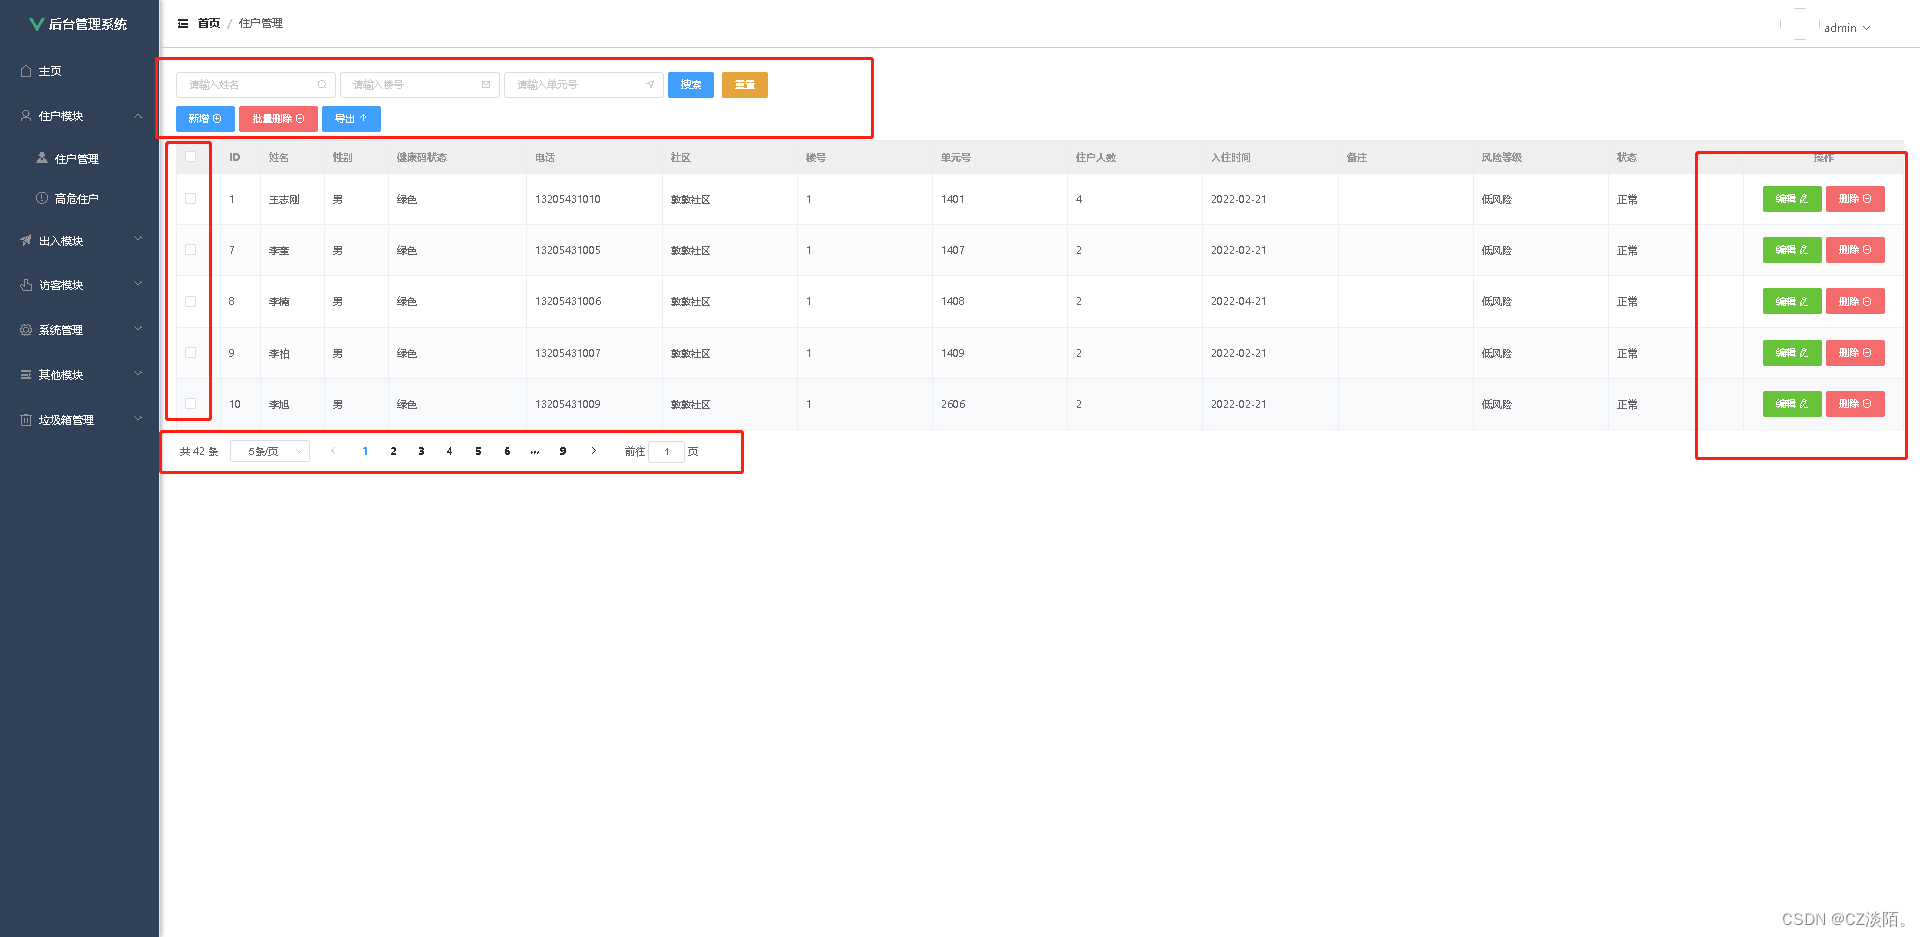Click the Vue logo in sidebar header
The image size is (1920, 937).
click(37, 24)
